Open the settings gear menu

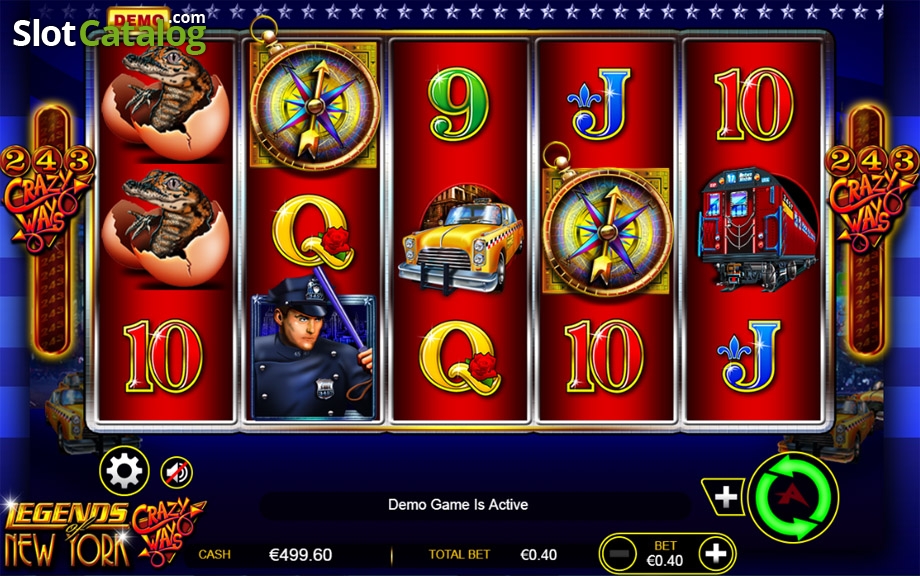124,471
